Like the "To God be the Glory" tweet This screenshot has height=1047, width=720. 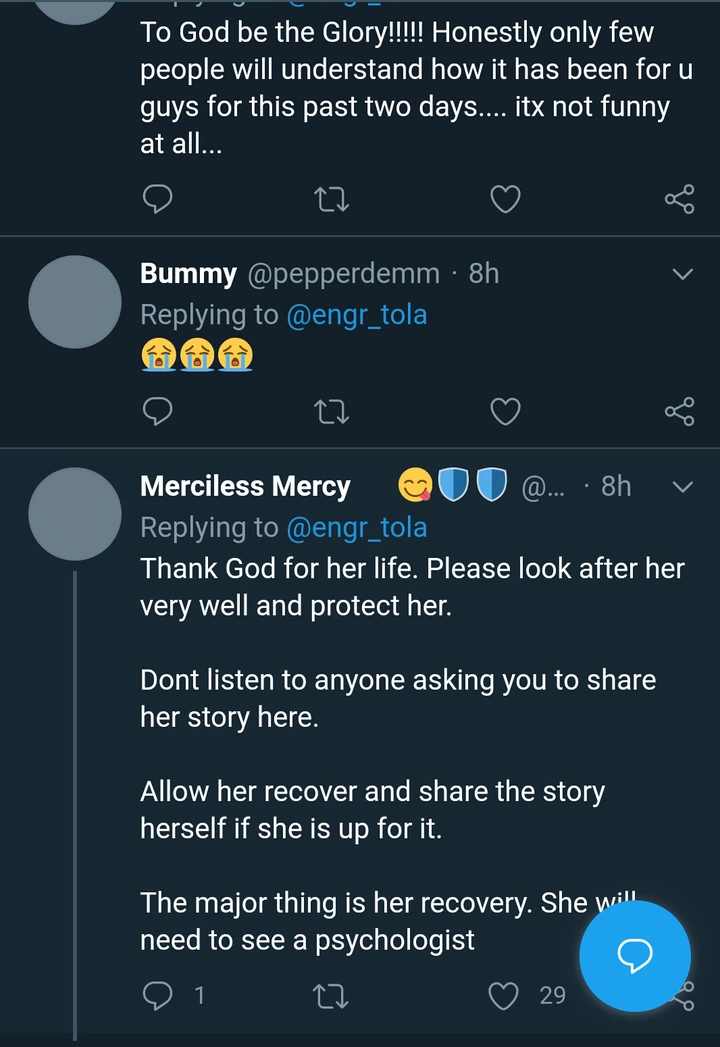click(x=505, y=200)
